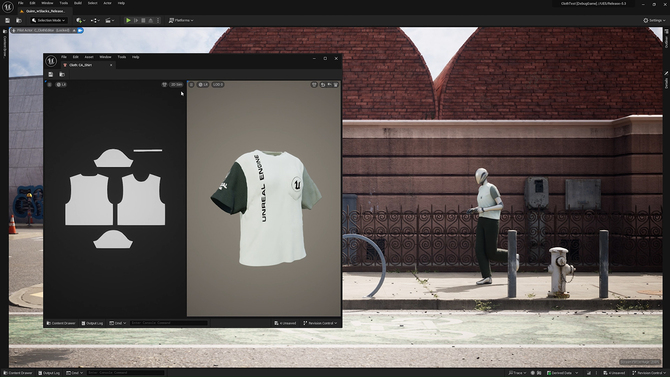This screenshot has height=377, width=670.
Task: Open Window menu in Cloth editor window
Action: [x=105, y=57]
